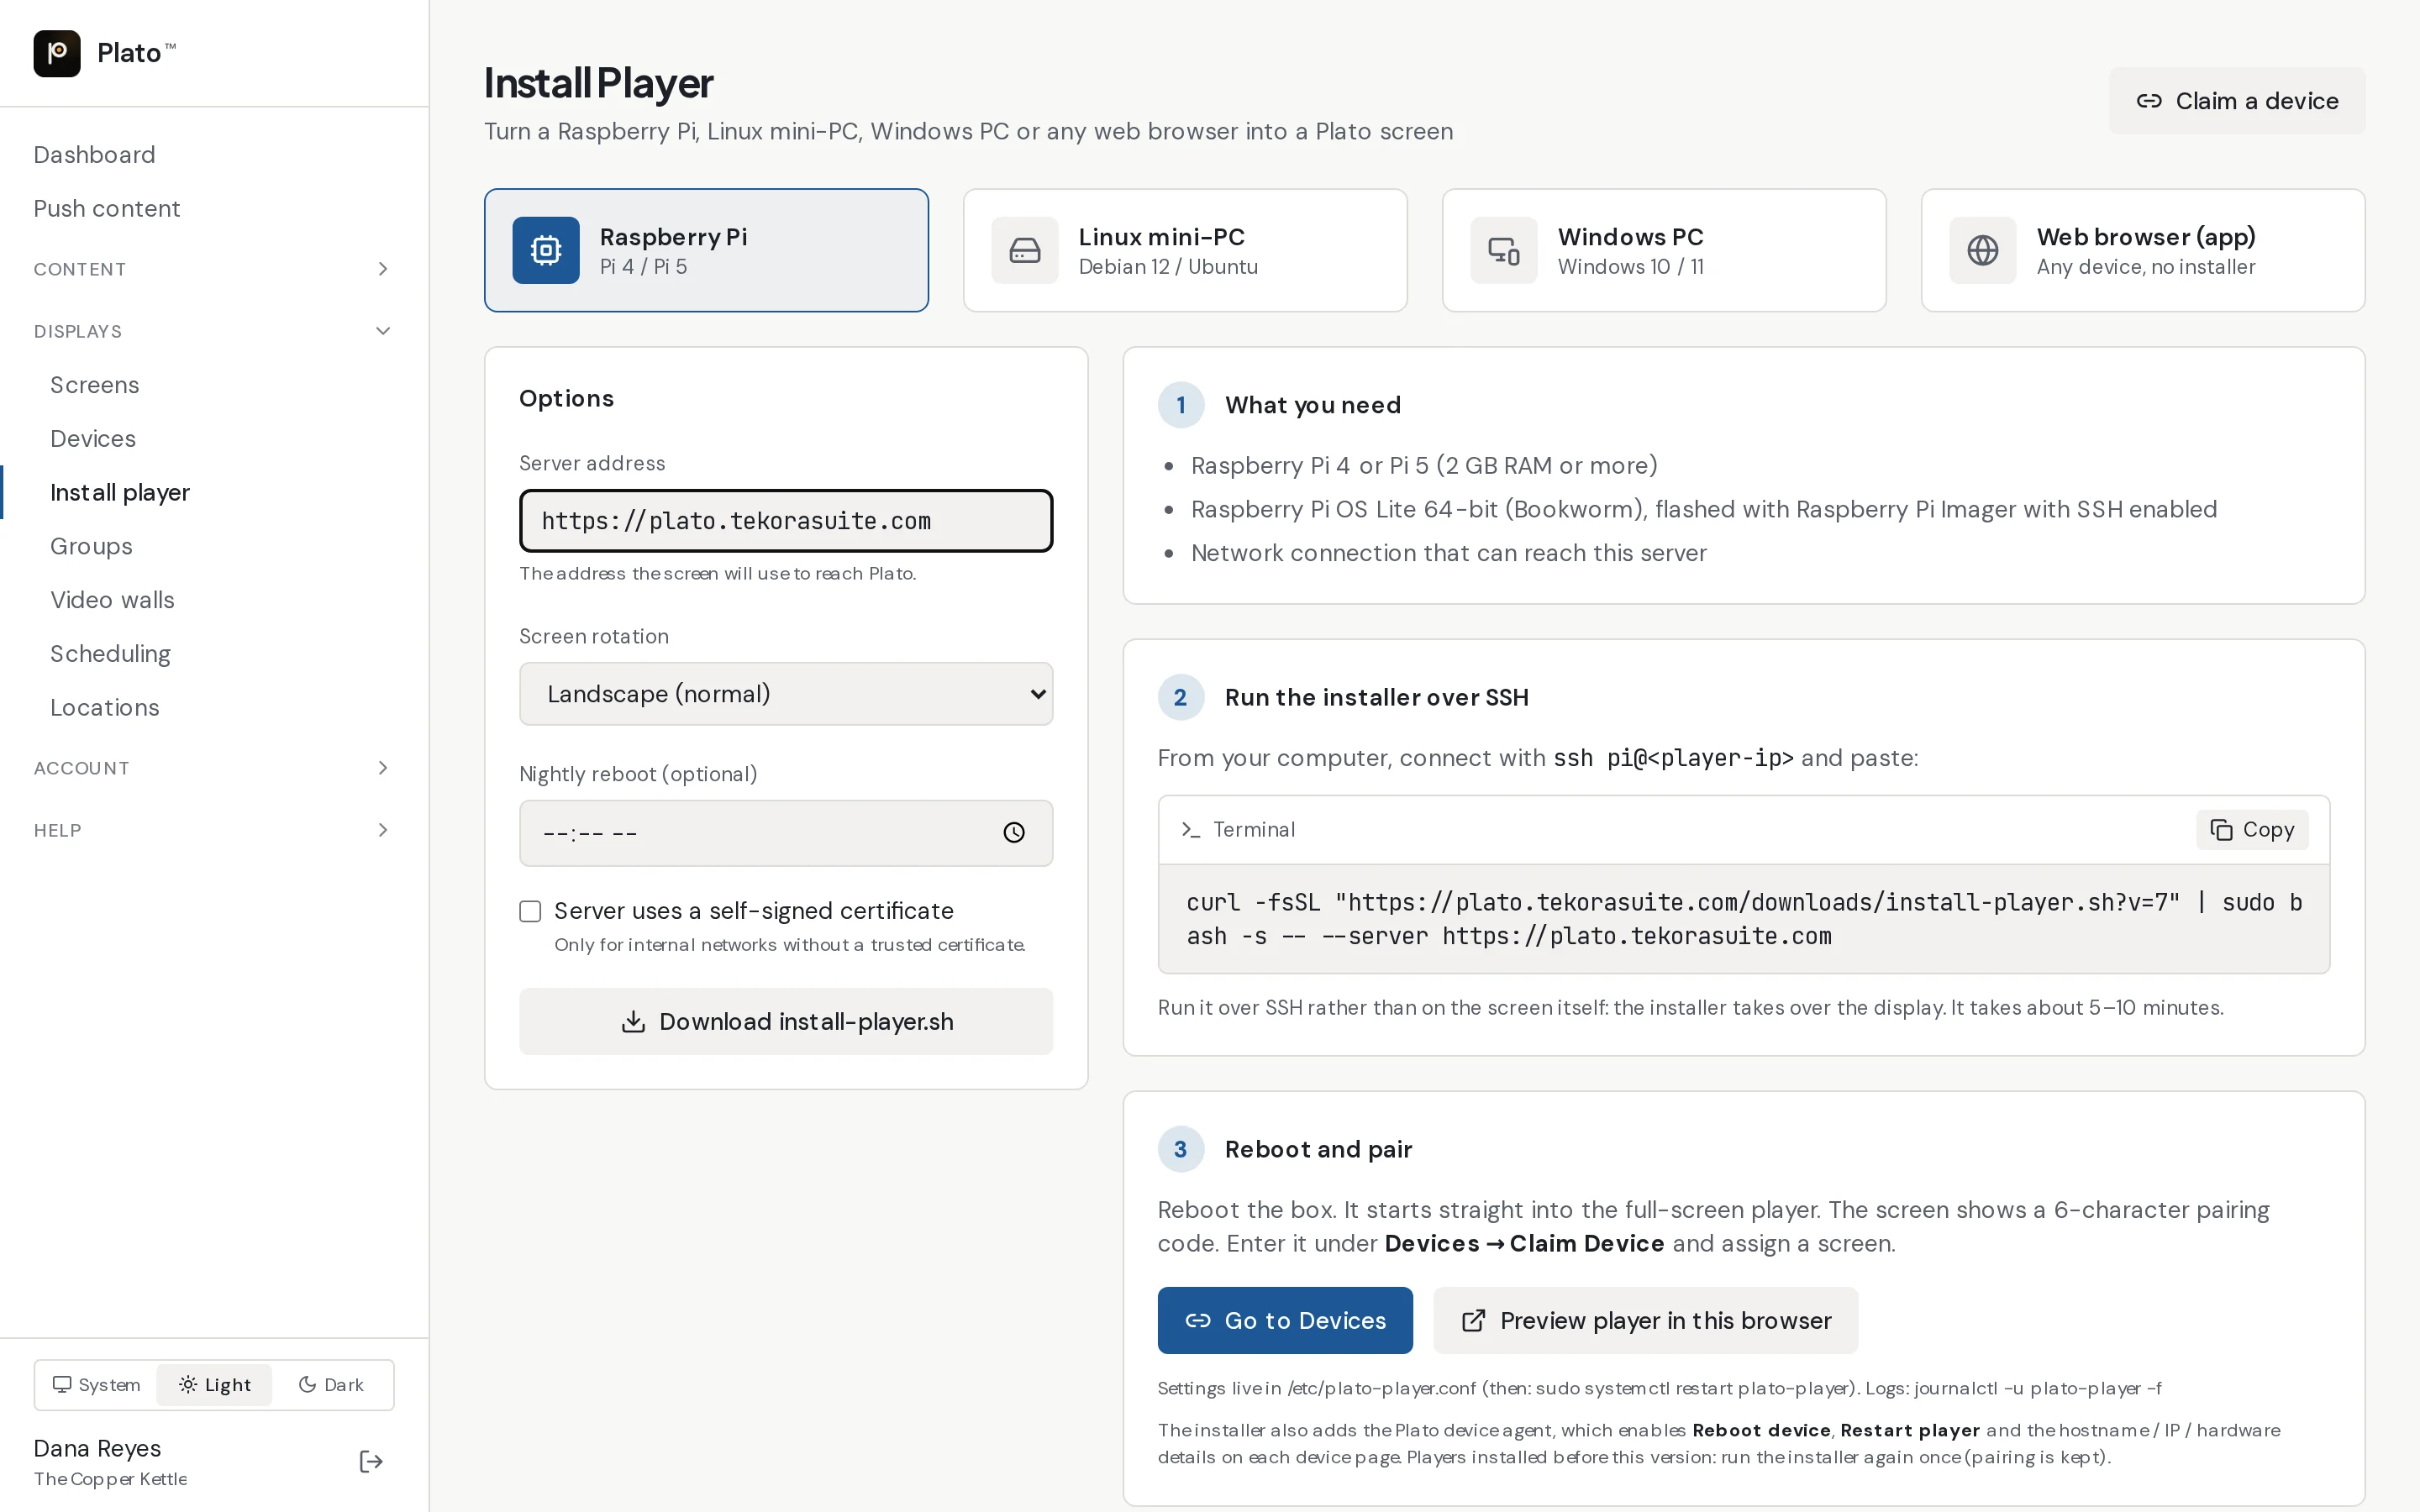2420x1512 pixels.
Task: Open Devices in the sidebar
Action: pos(93,439)
